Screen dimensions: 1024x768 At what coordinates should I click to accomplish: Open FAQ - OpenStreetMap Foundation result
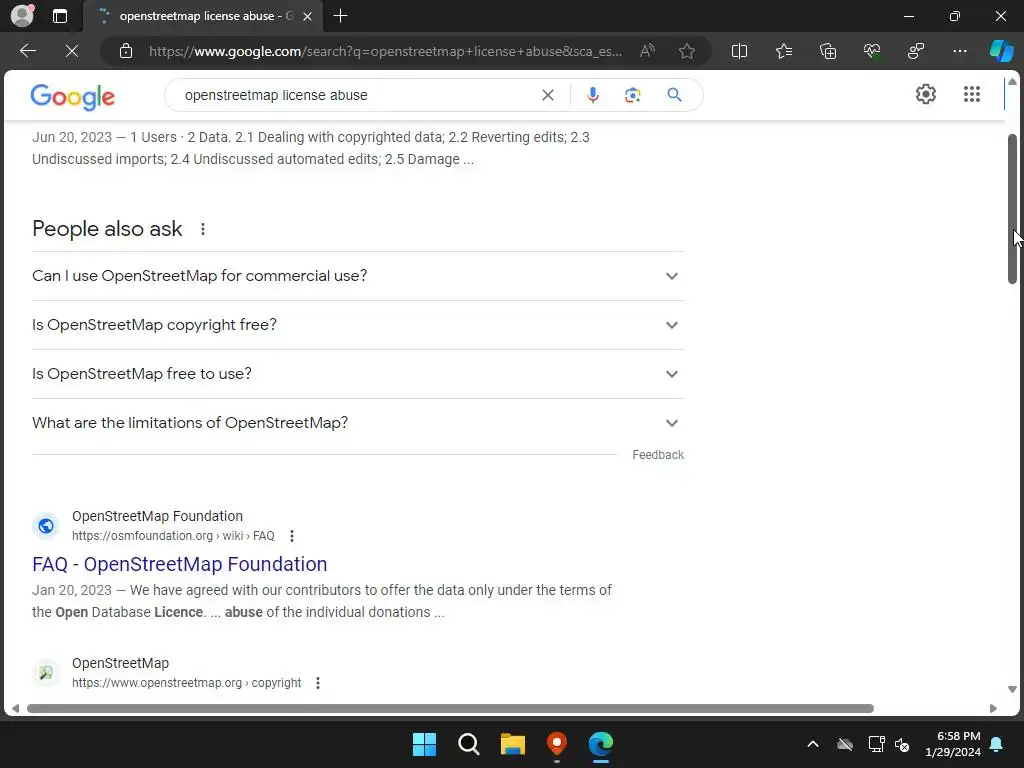(x=180, y=564)
